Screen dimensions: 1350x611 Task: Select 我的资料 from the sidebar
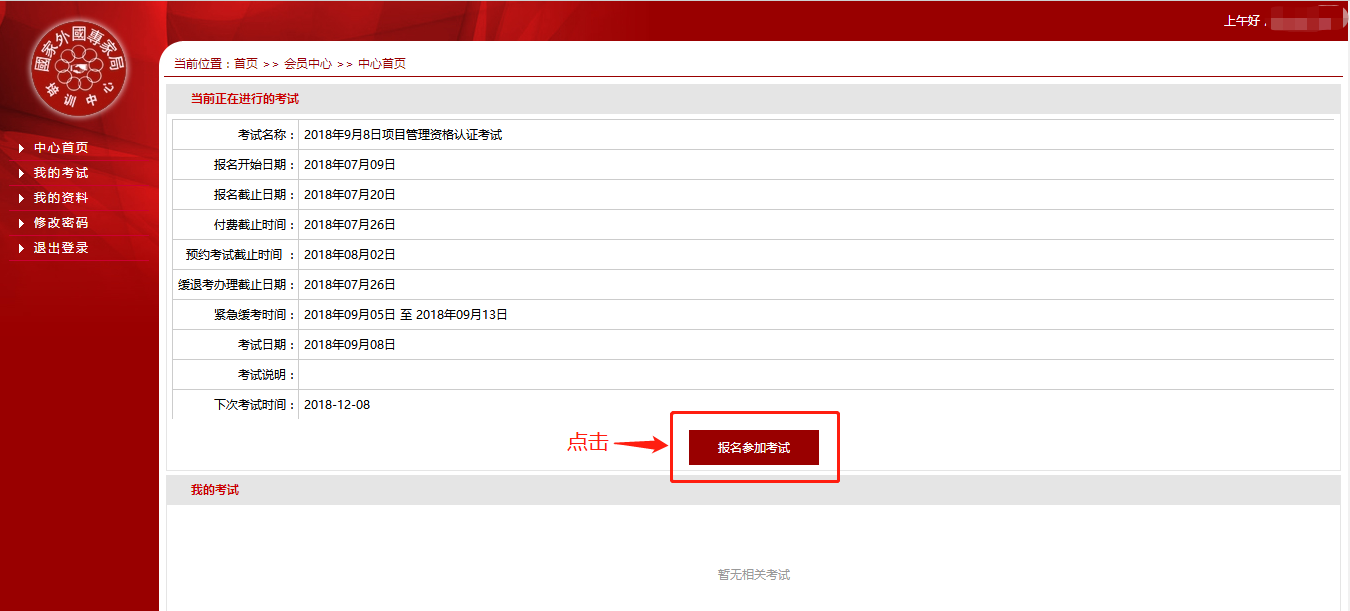[x=61, y=198]
